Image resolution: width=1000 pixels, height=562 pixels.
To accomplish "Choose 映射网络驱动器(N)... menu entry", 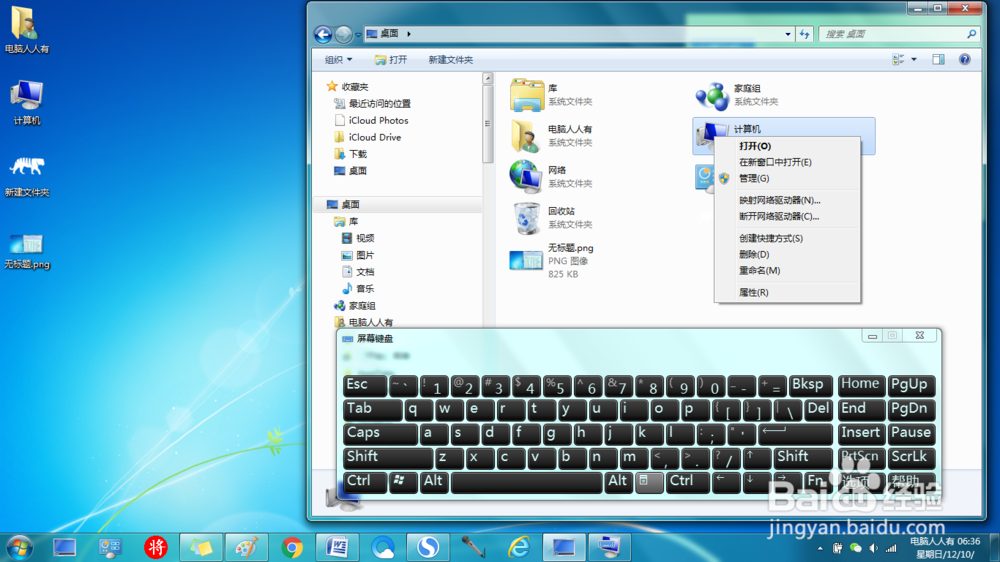I will tap(787, 200).
